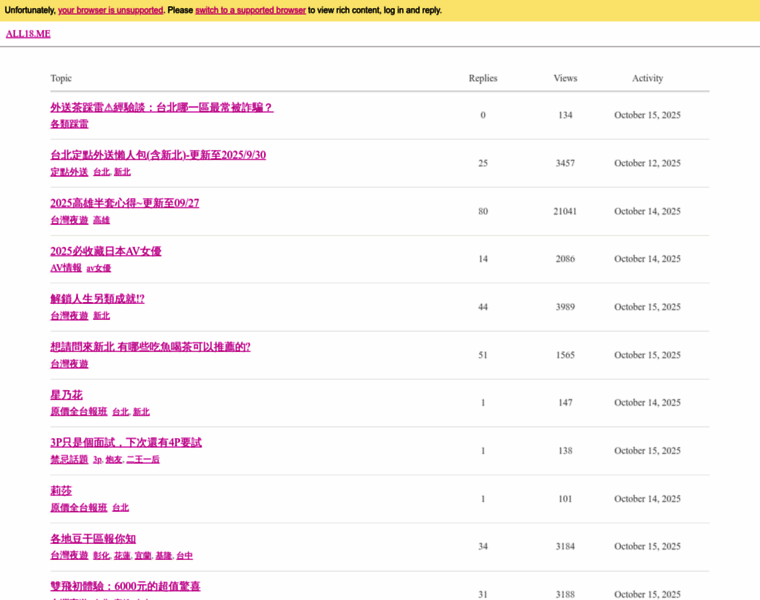The height and width of the screenshot is (600, 760).
Task: Select the AV情報 category link
Action: tap(66, 268)
